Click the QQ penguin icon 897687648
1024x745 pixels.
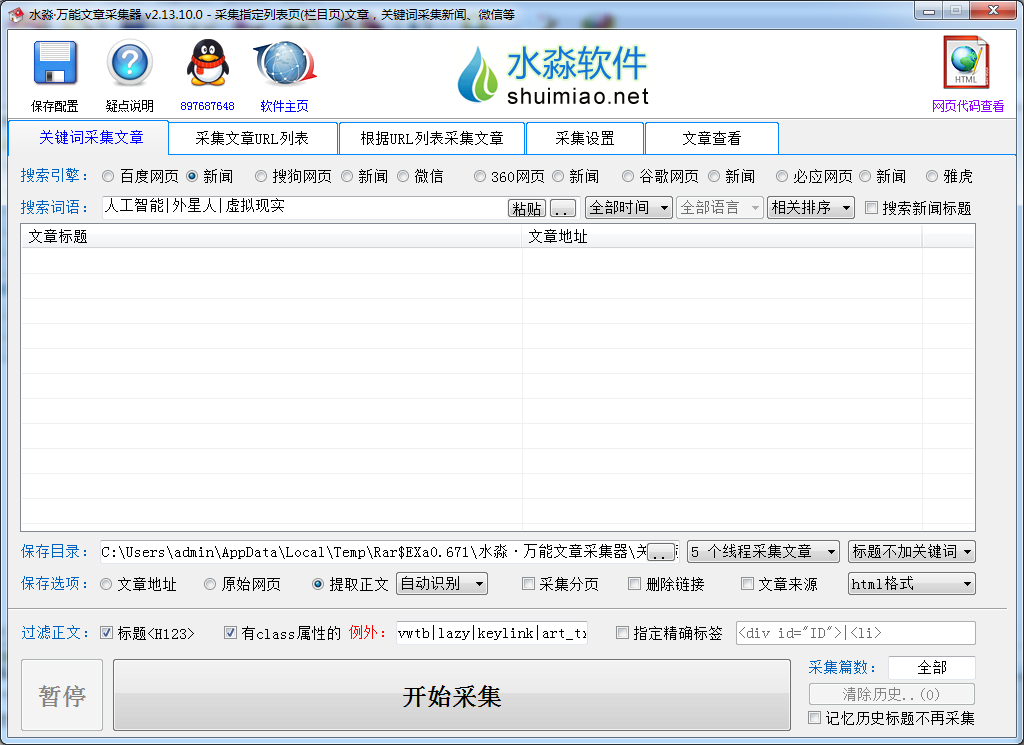click(x=207, y=63)
